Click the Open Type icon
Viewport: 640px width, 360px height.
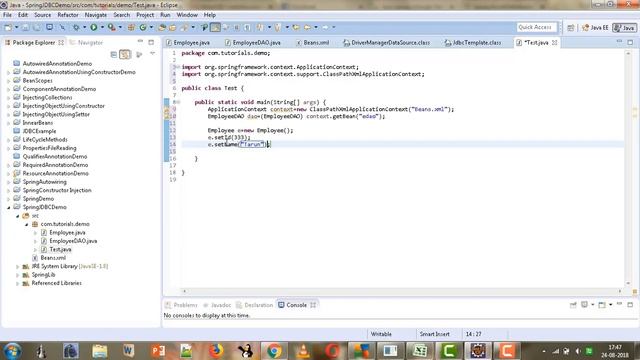click(162, 27)
